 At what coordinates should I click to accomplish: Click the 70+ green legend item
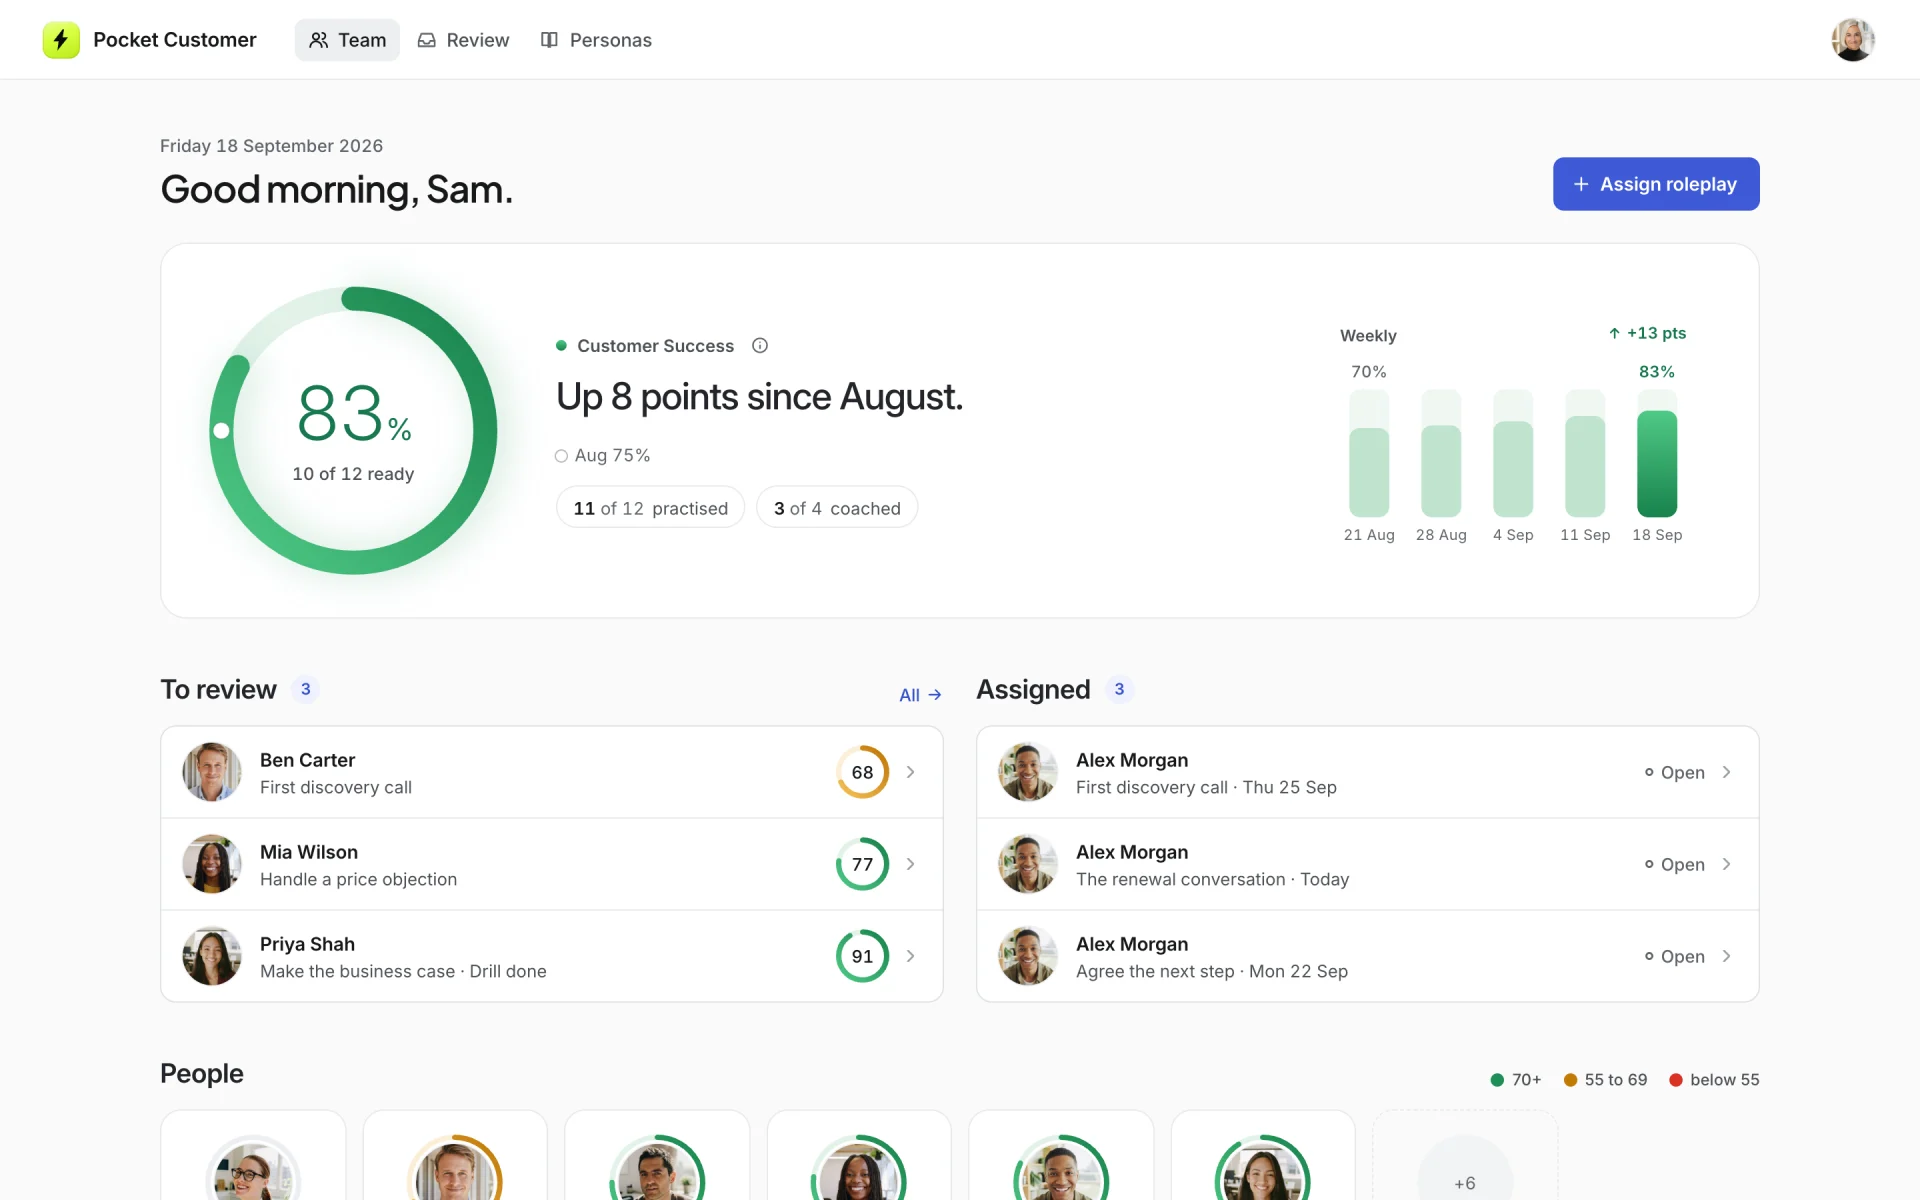point(1516,1080)
